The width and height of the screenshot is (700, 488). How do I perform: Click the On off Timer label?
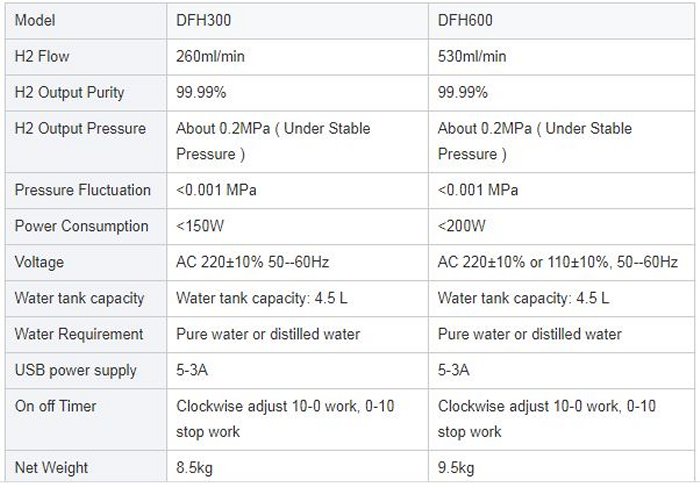point(56,406)
